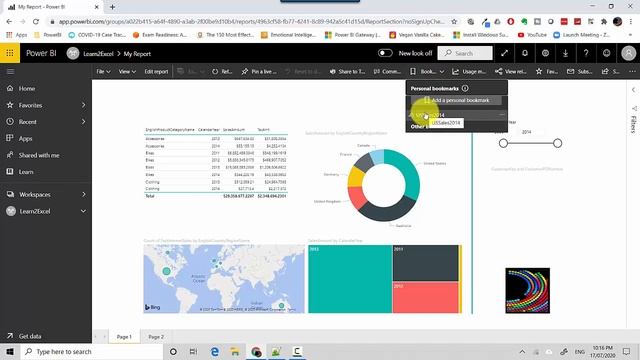Viewport: 640px width, 360px height.
Task: Expand the Filters pane chevron
Action: (633, 90)
